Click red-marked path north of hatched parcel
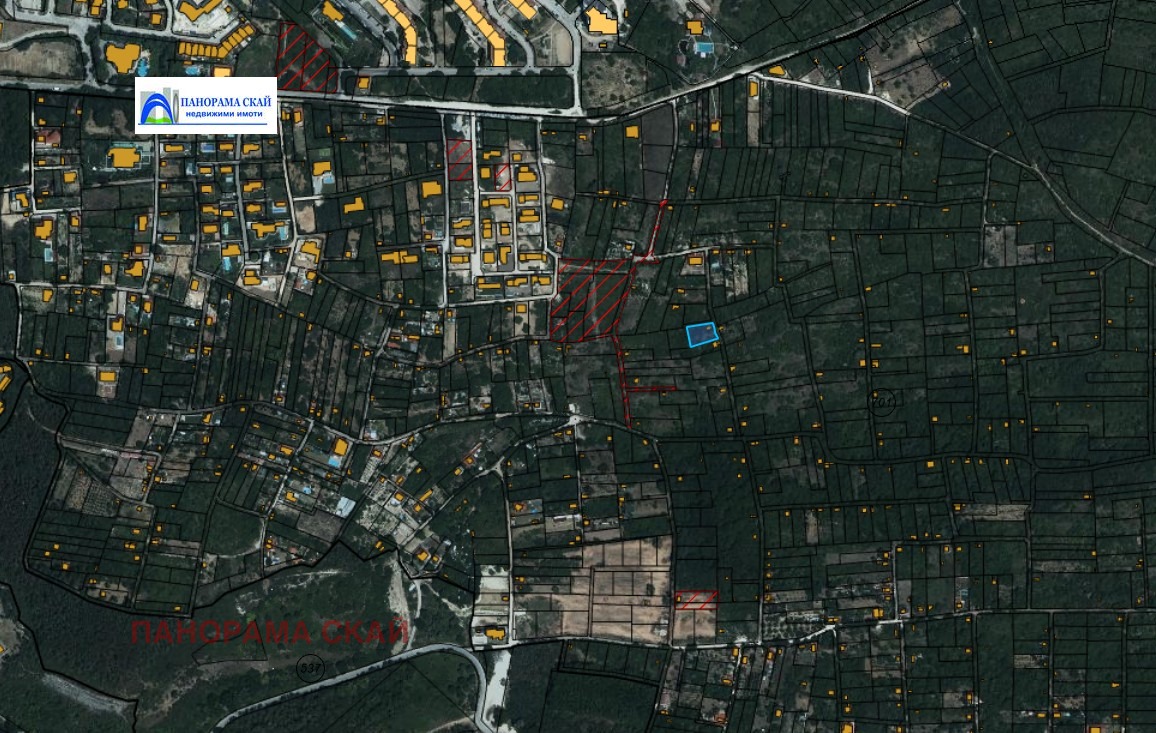This screenshot has width=1156, height=733. tap(655, 230)
